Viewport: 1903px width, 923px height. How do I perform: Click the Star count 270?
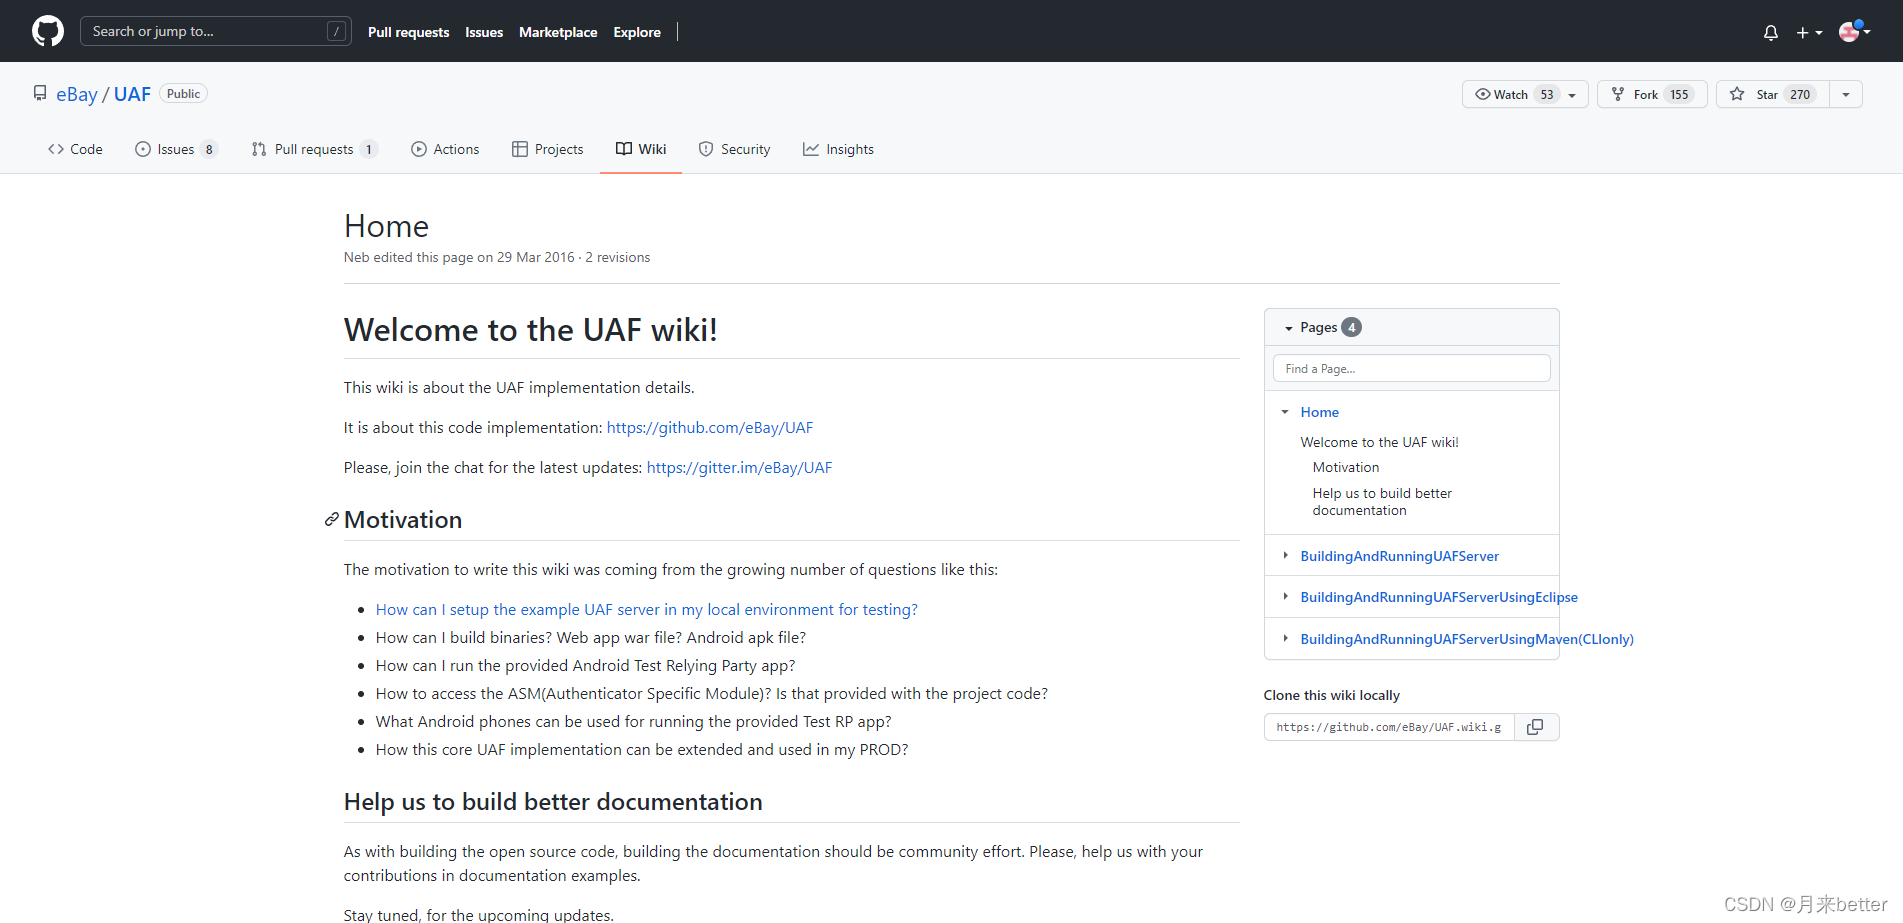tap(1800, 94)
